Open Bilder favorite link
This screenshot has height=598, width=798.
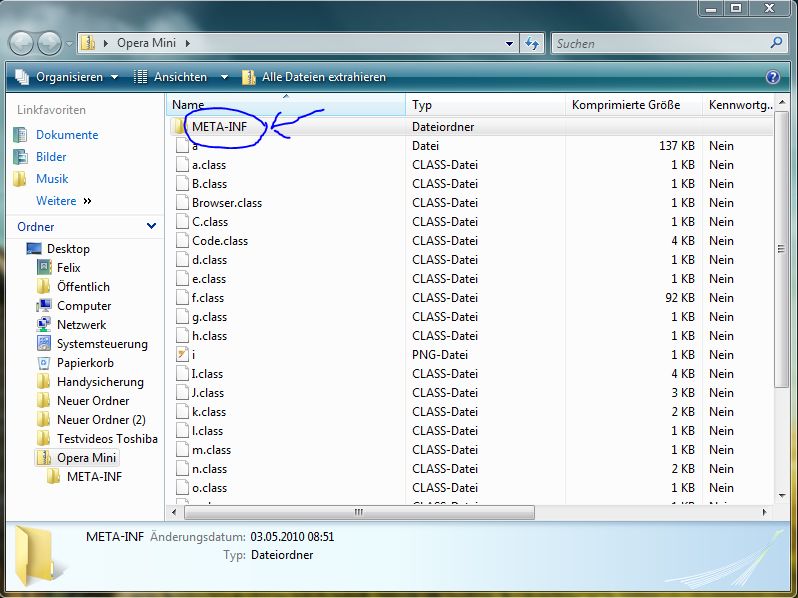(51, 157)
